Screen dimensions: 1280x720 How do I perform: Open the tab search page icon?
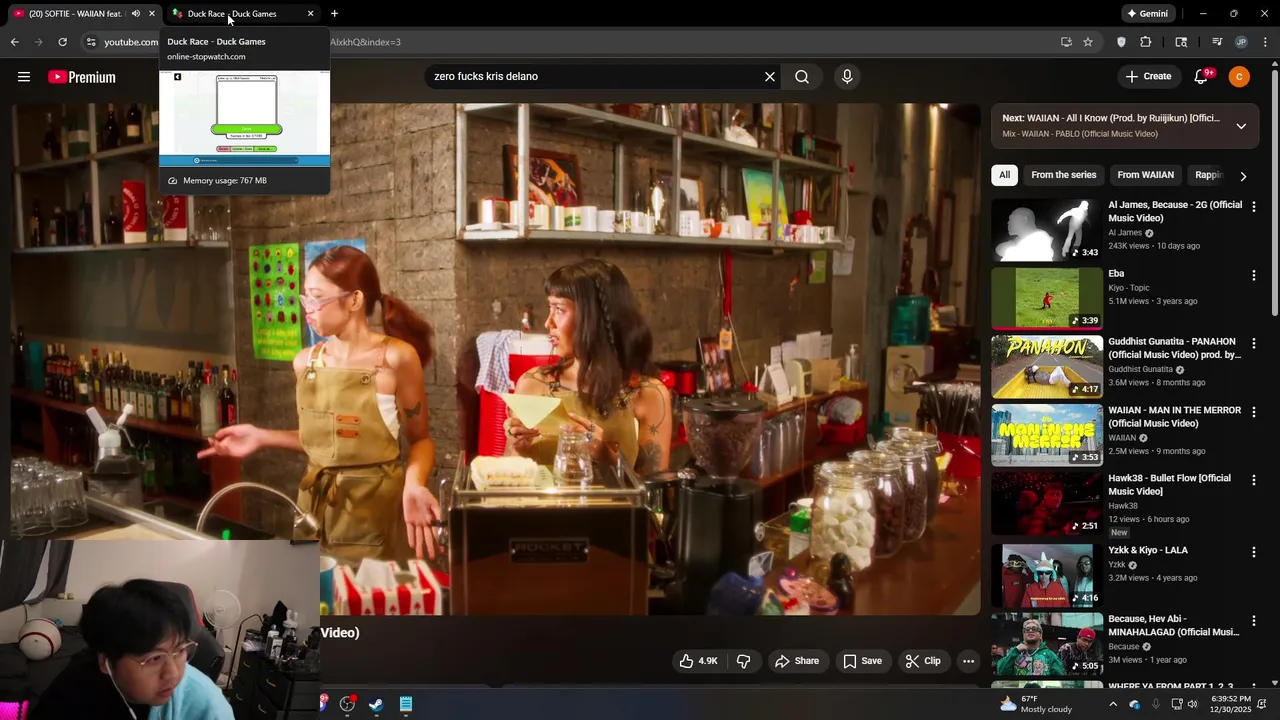1181,42
